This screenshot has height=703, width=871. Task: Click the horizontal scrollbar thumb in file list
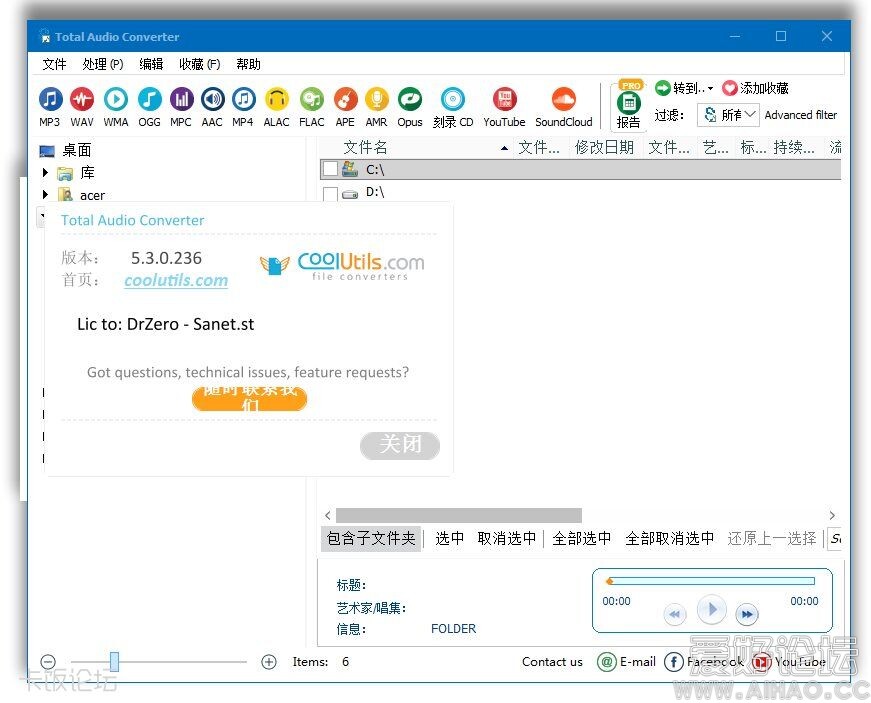[x=459, y=515]
